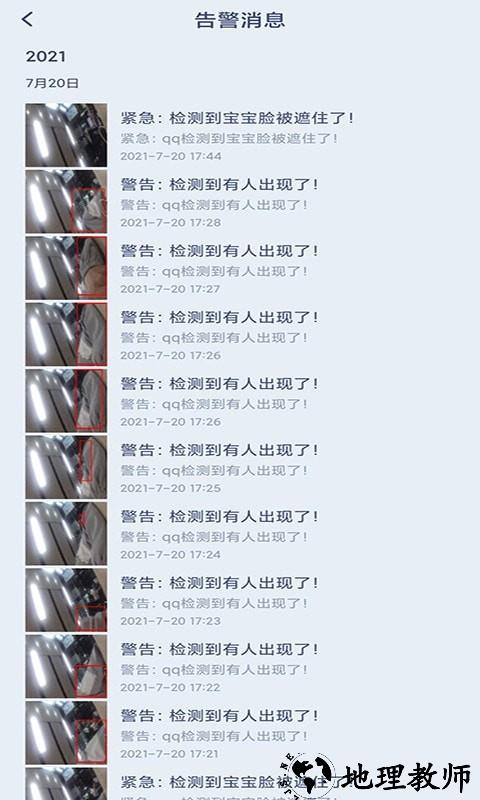View snapshot thumbnail from 17:27 alert
Screen dimensions: 480x800
[66, 268]
